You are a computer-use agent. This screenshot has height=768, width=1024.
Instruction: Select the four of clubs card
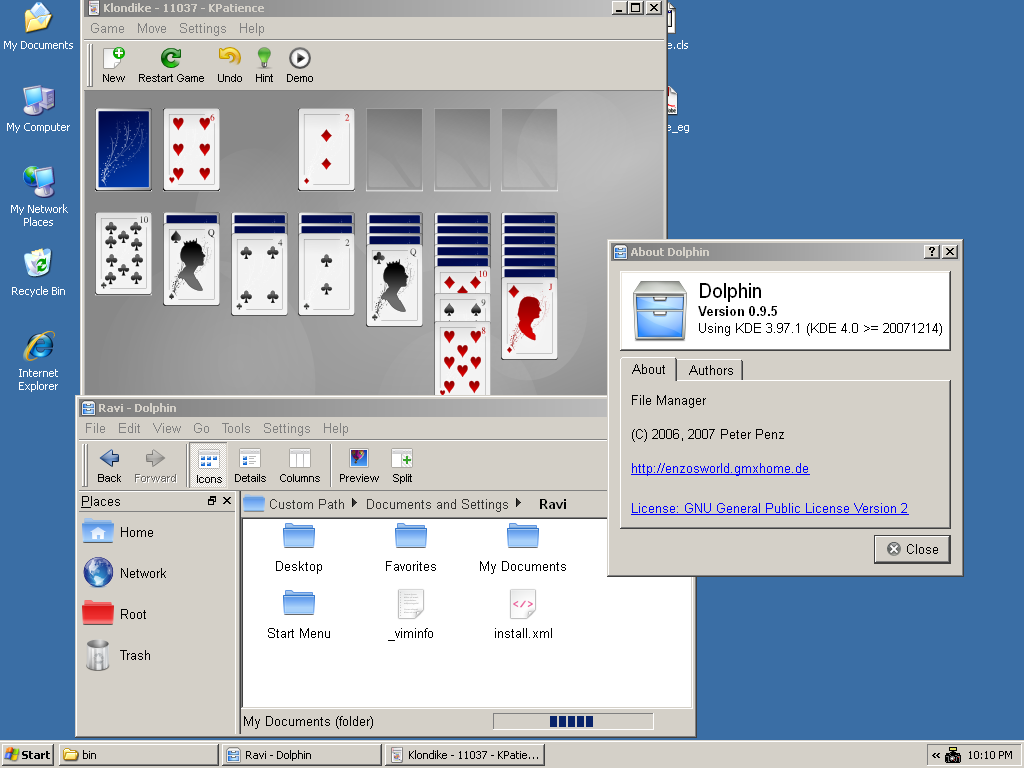(x=259, y=274)
